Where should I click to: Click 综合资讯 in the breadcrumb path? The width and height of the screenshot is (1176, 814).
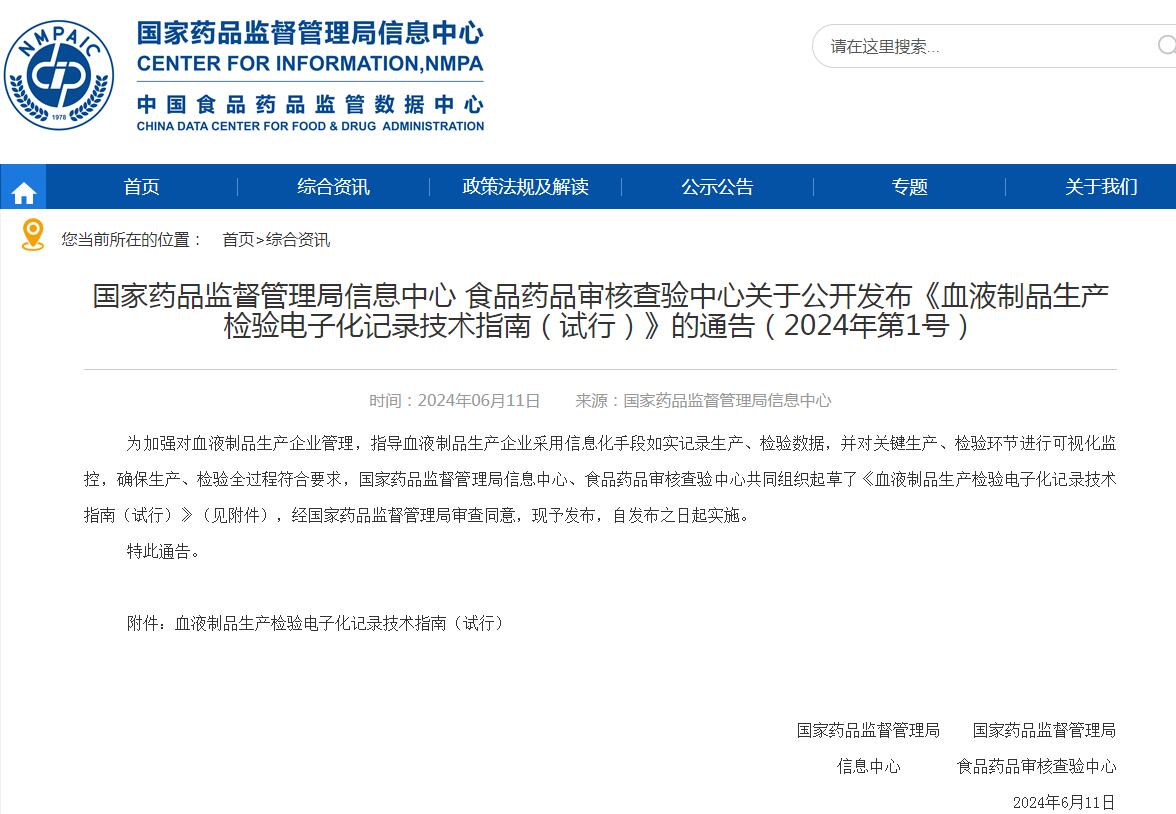(x=298, y=240)
